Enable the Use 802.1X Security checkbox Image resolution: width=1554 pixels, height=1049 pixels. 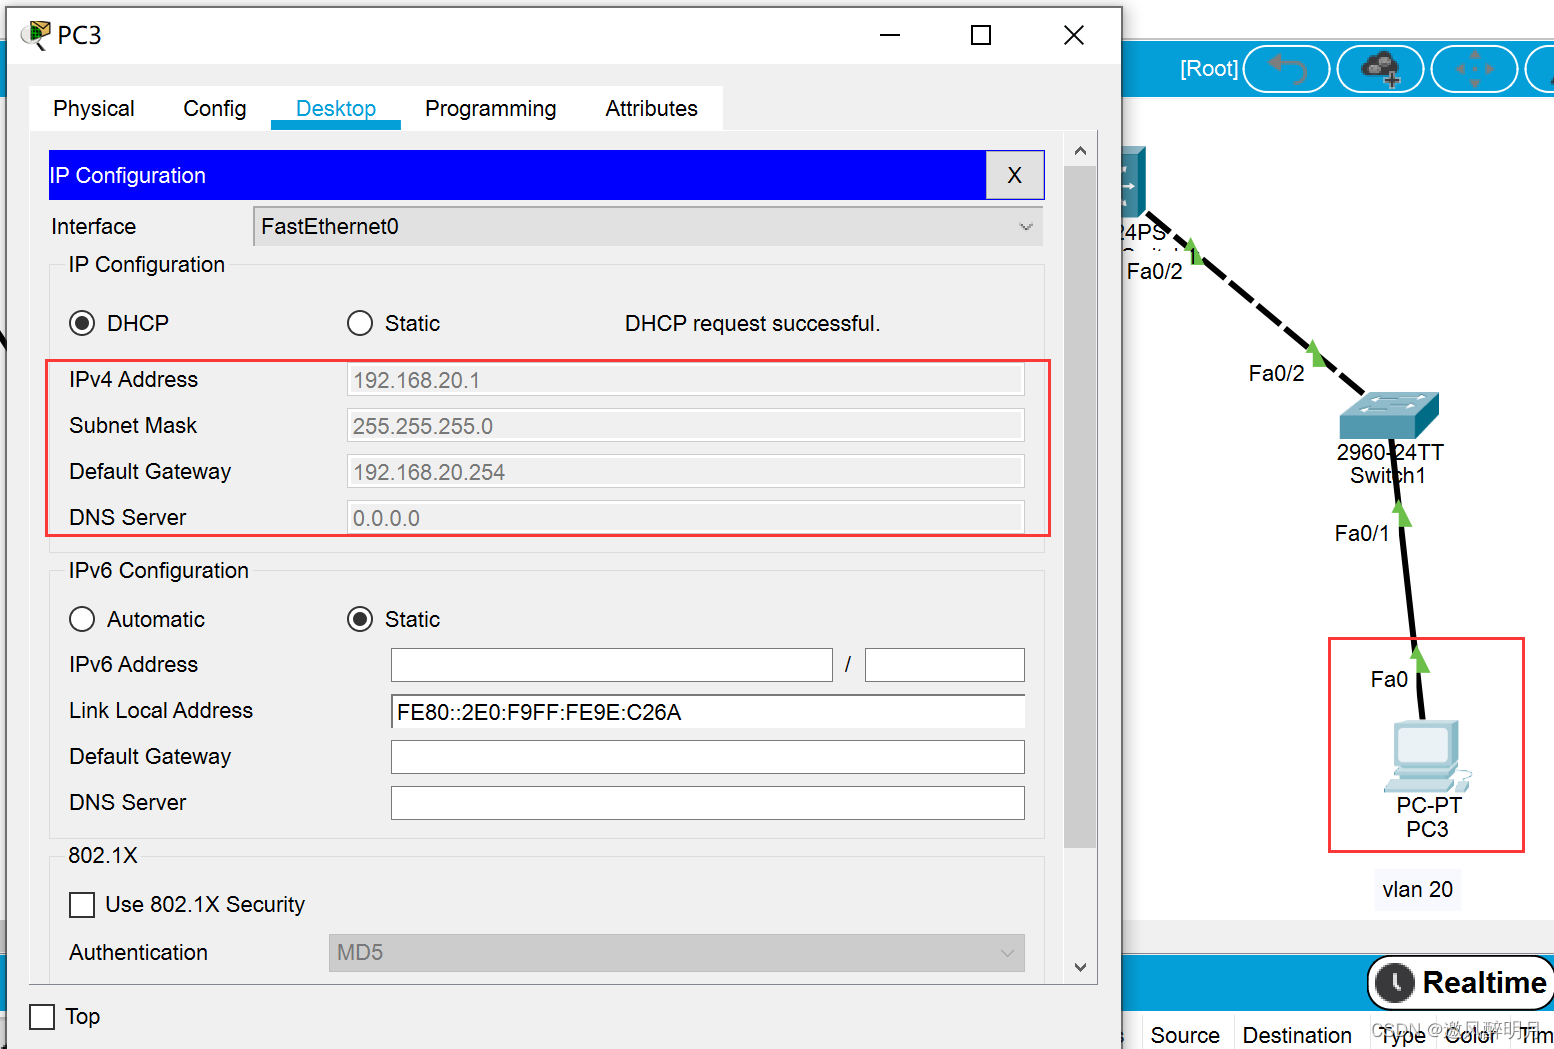(82, 905)
